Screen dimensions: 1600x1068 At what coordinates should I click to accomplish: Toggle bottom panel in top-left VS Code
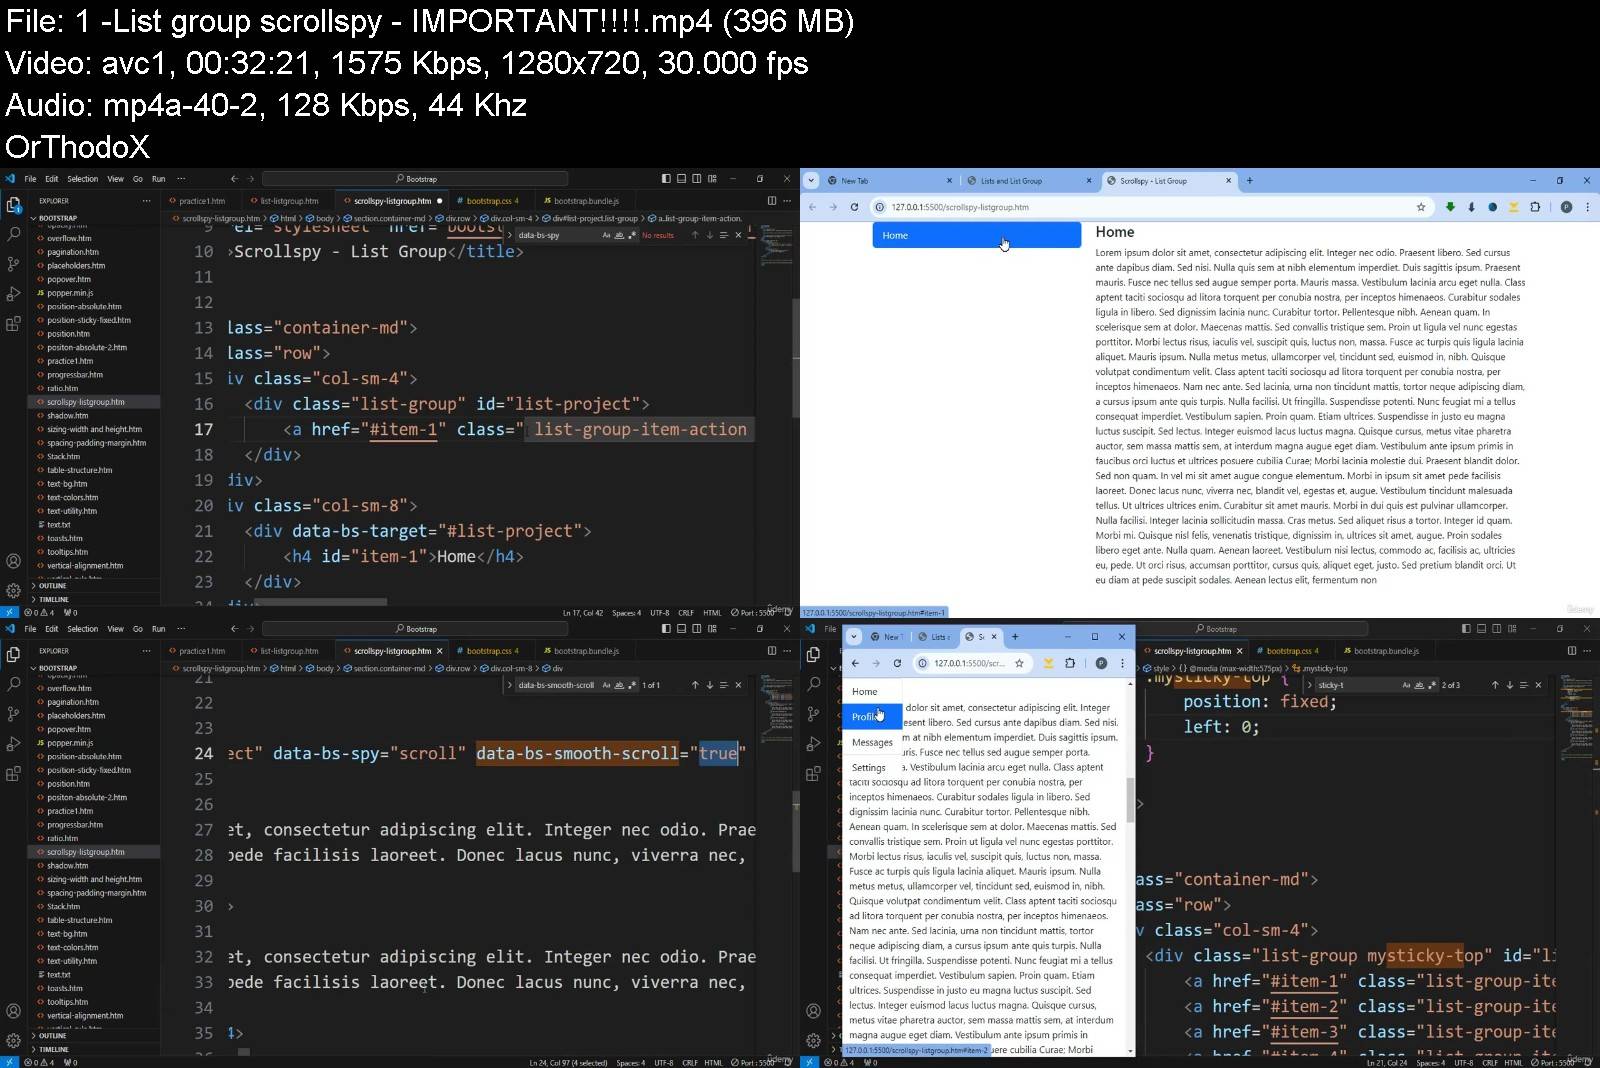[x=681, y=179]
